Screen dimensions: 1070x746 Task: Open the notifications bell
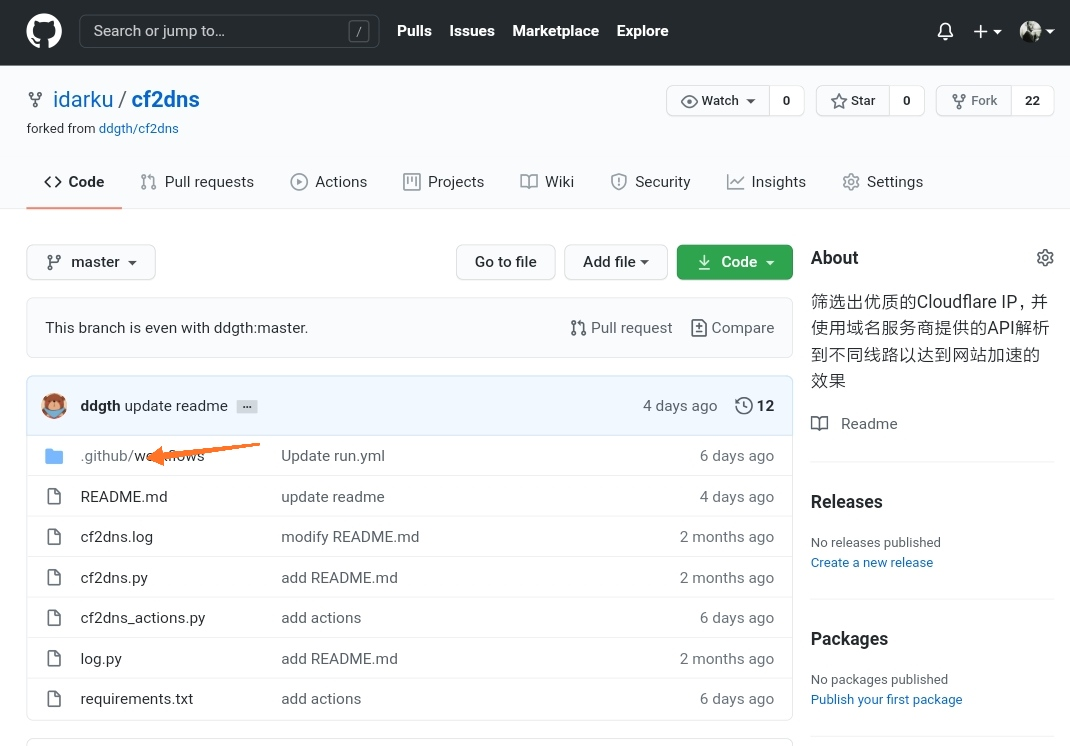point(945,31)
